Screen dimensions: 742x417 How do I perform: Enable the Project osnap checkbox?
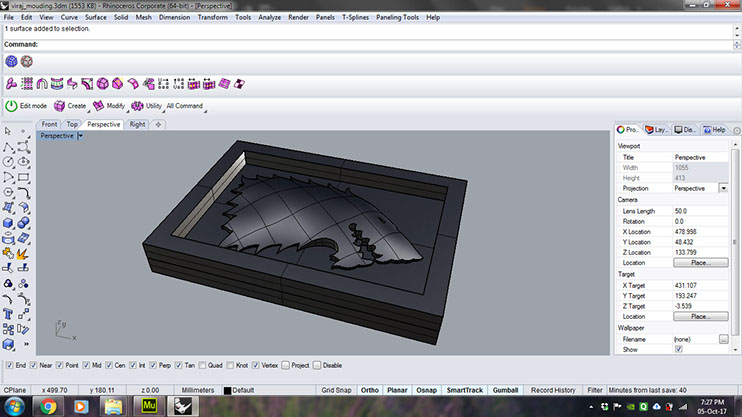tap(285, 365)
